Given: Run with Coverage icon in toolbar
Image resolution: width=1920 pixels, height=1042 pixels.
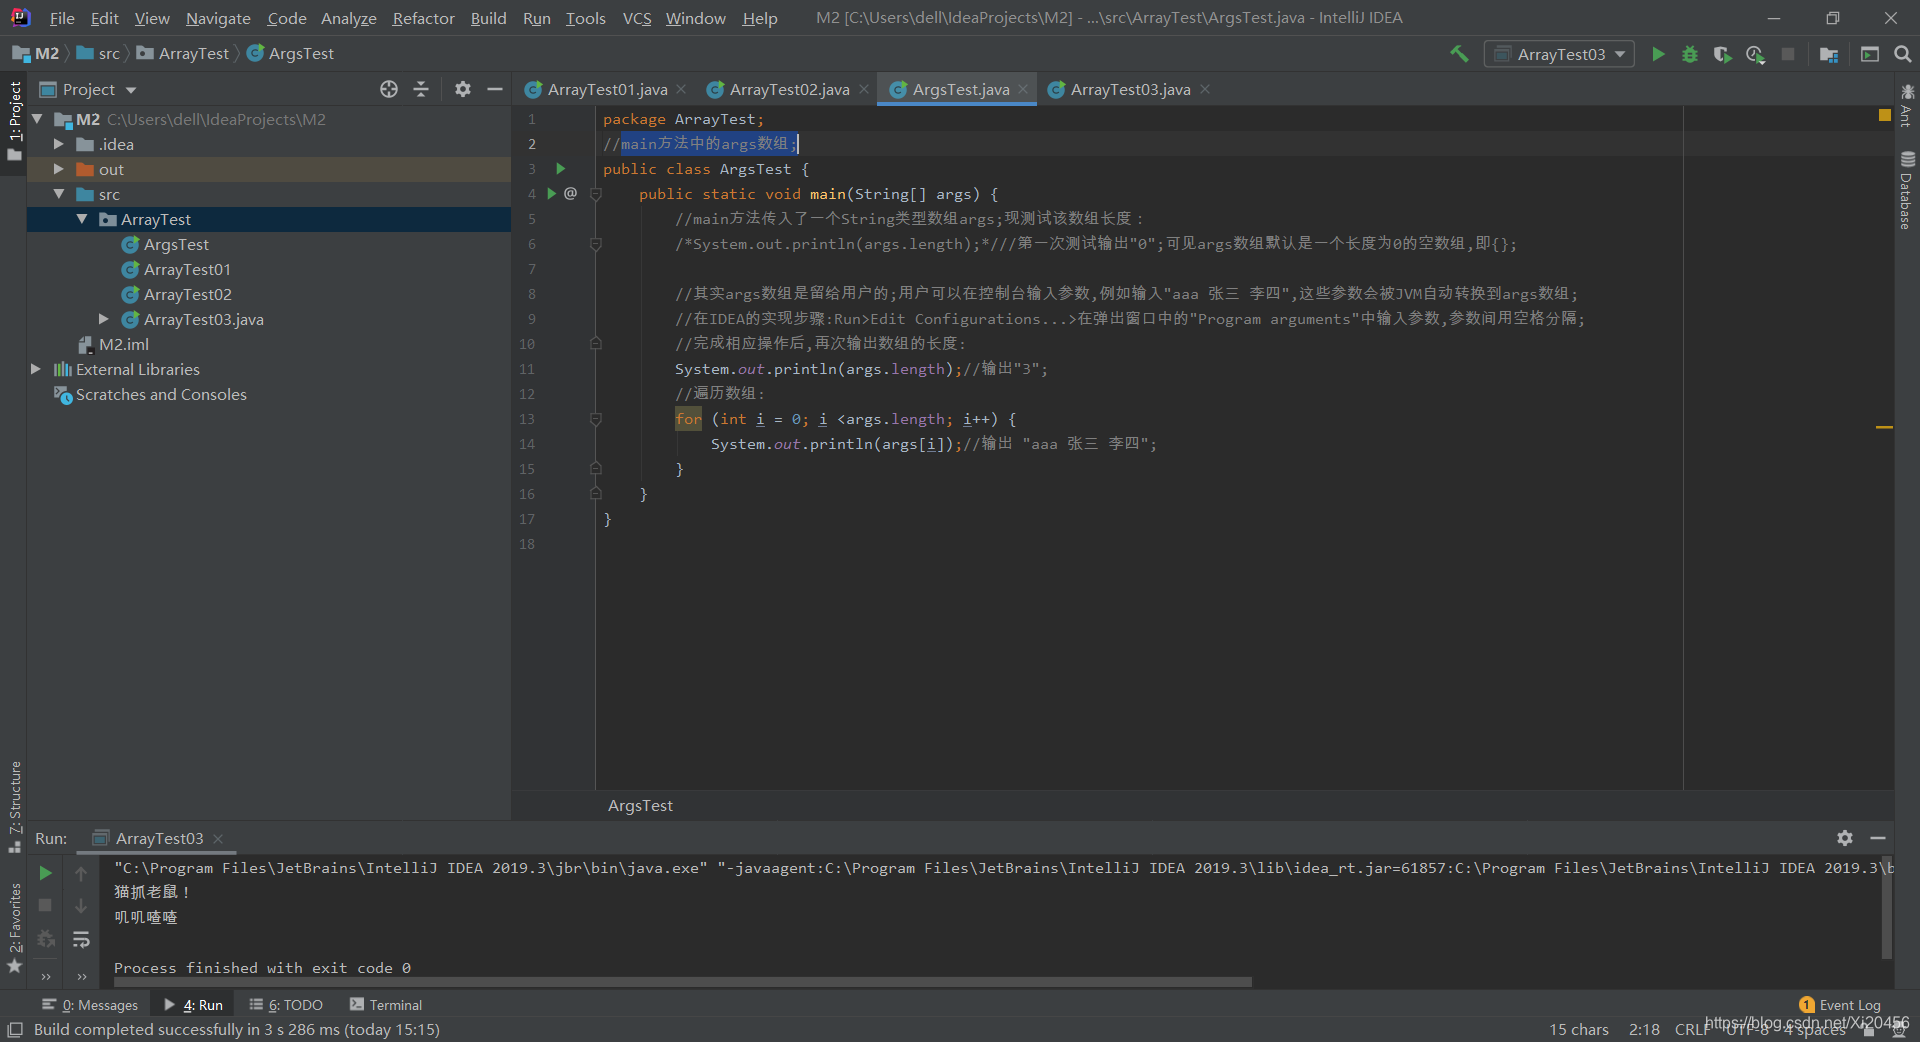Looking at the screenshot, I should coord(1722,54).
